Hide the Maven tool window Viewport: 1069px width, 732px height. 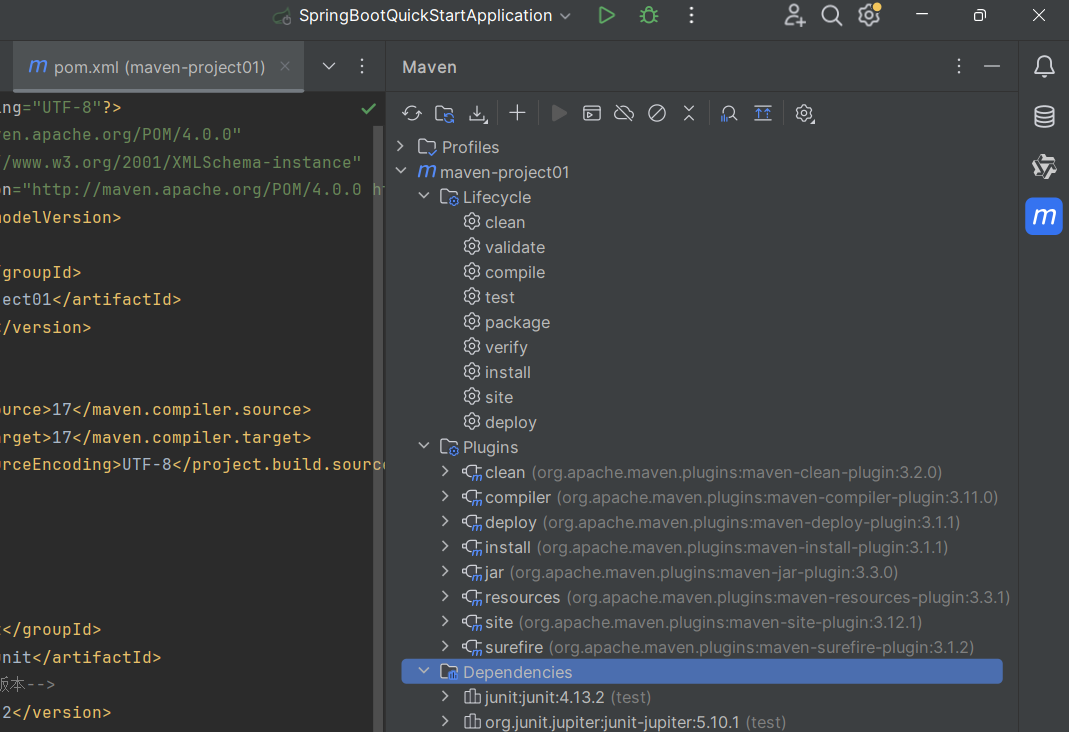(x=992, y=66)
